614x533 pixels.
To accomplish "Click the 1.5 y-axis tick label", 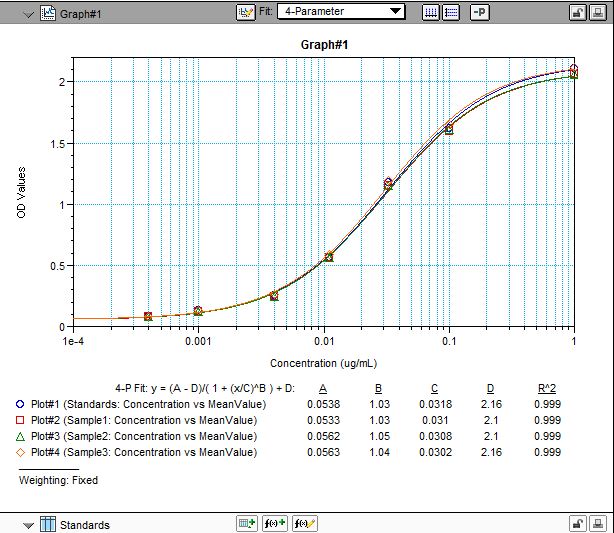I will point(56,144).
